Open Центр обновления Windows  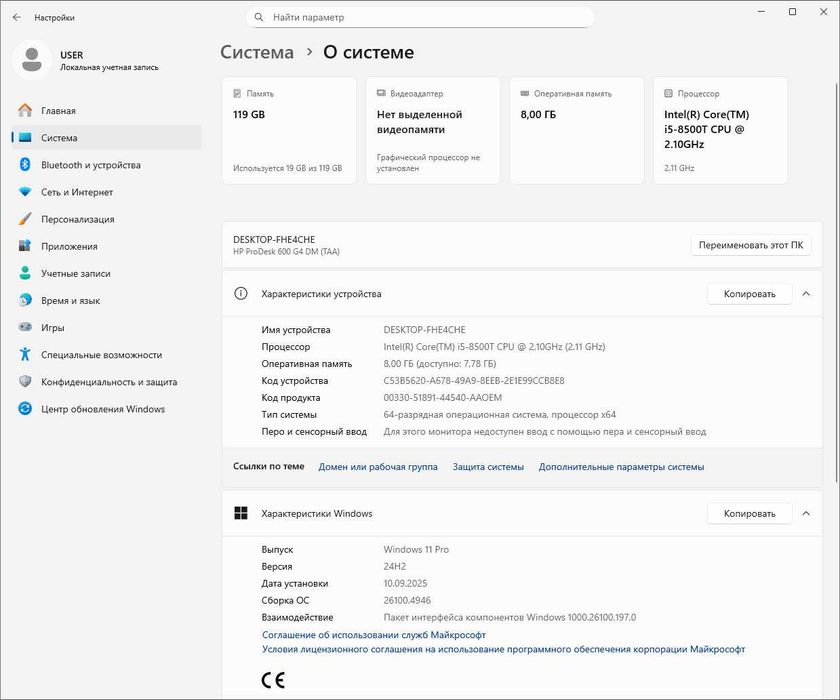click(106, 409)
